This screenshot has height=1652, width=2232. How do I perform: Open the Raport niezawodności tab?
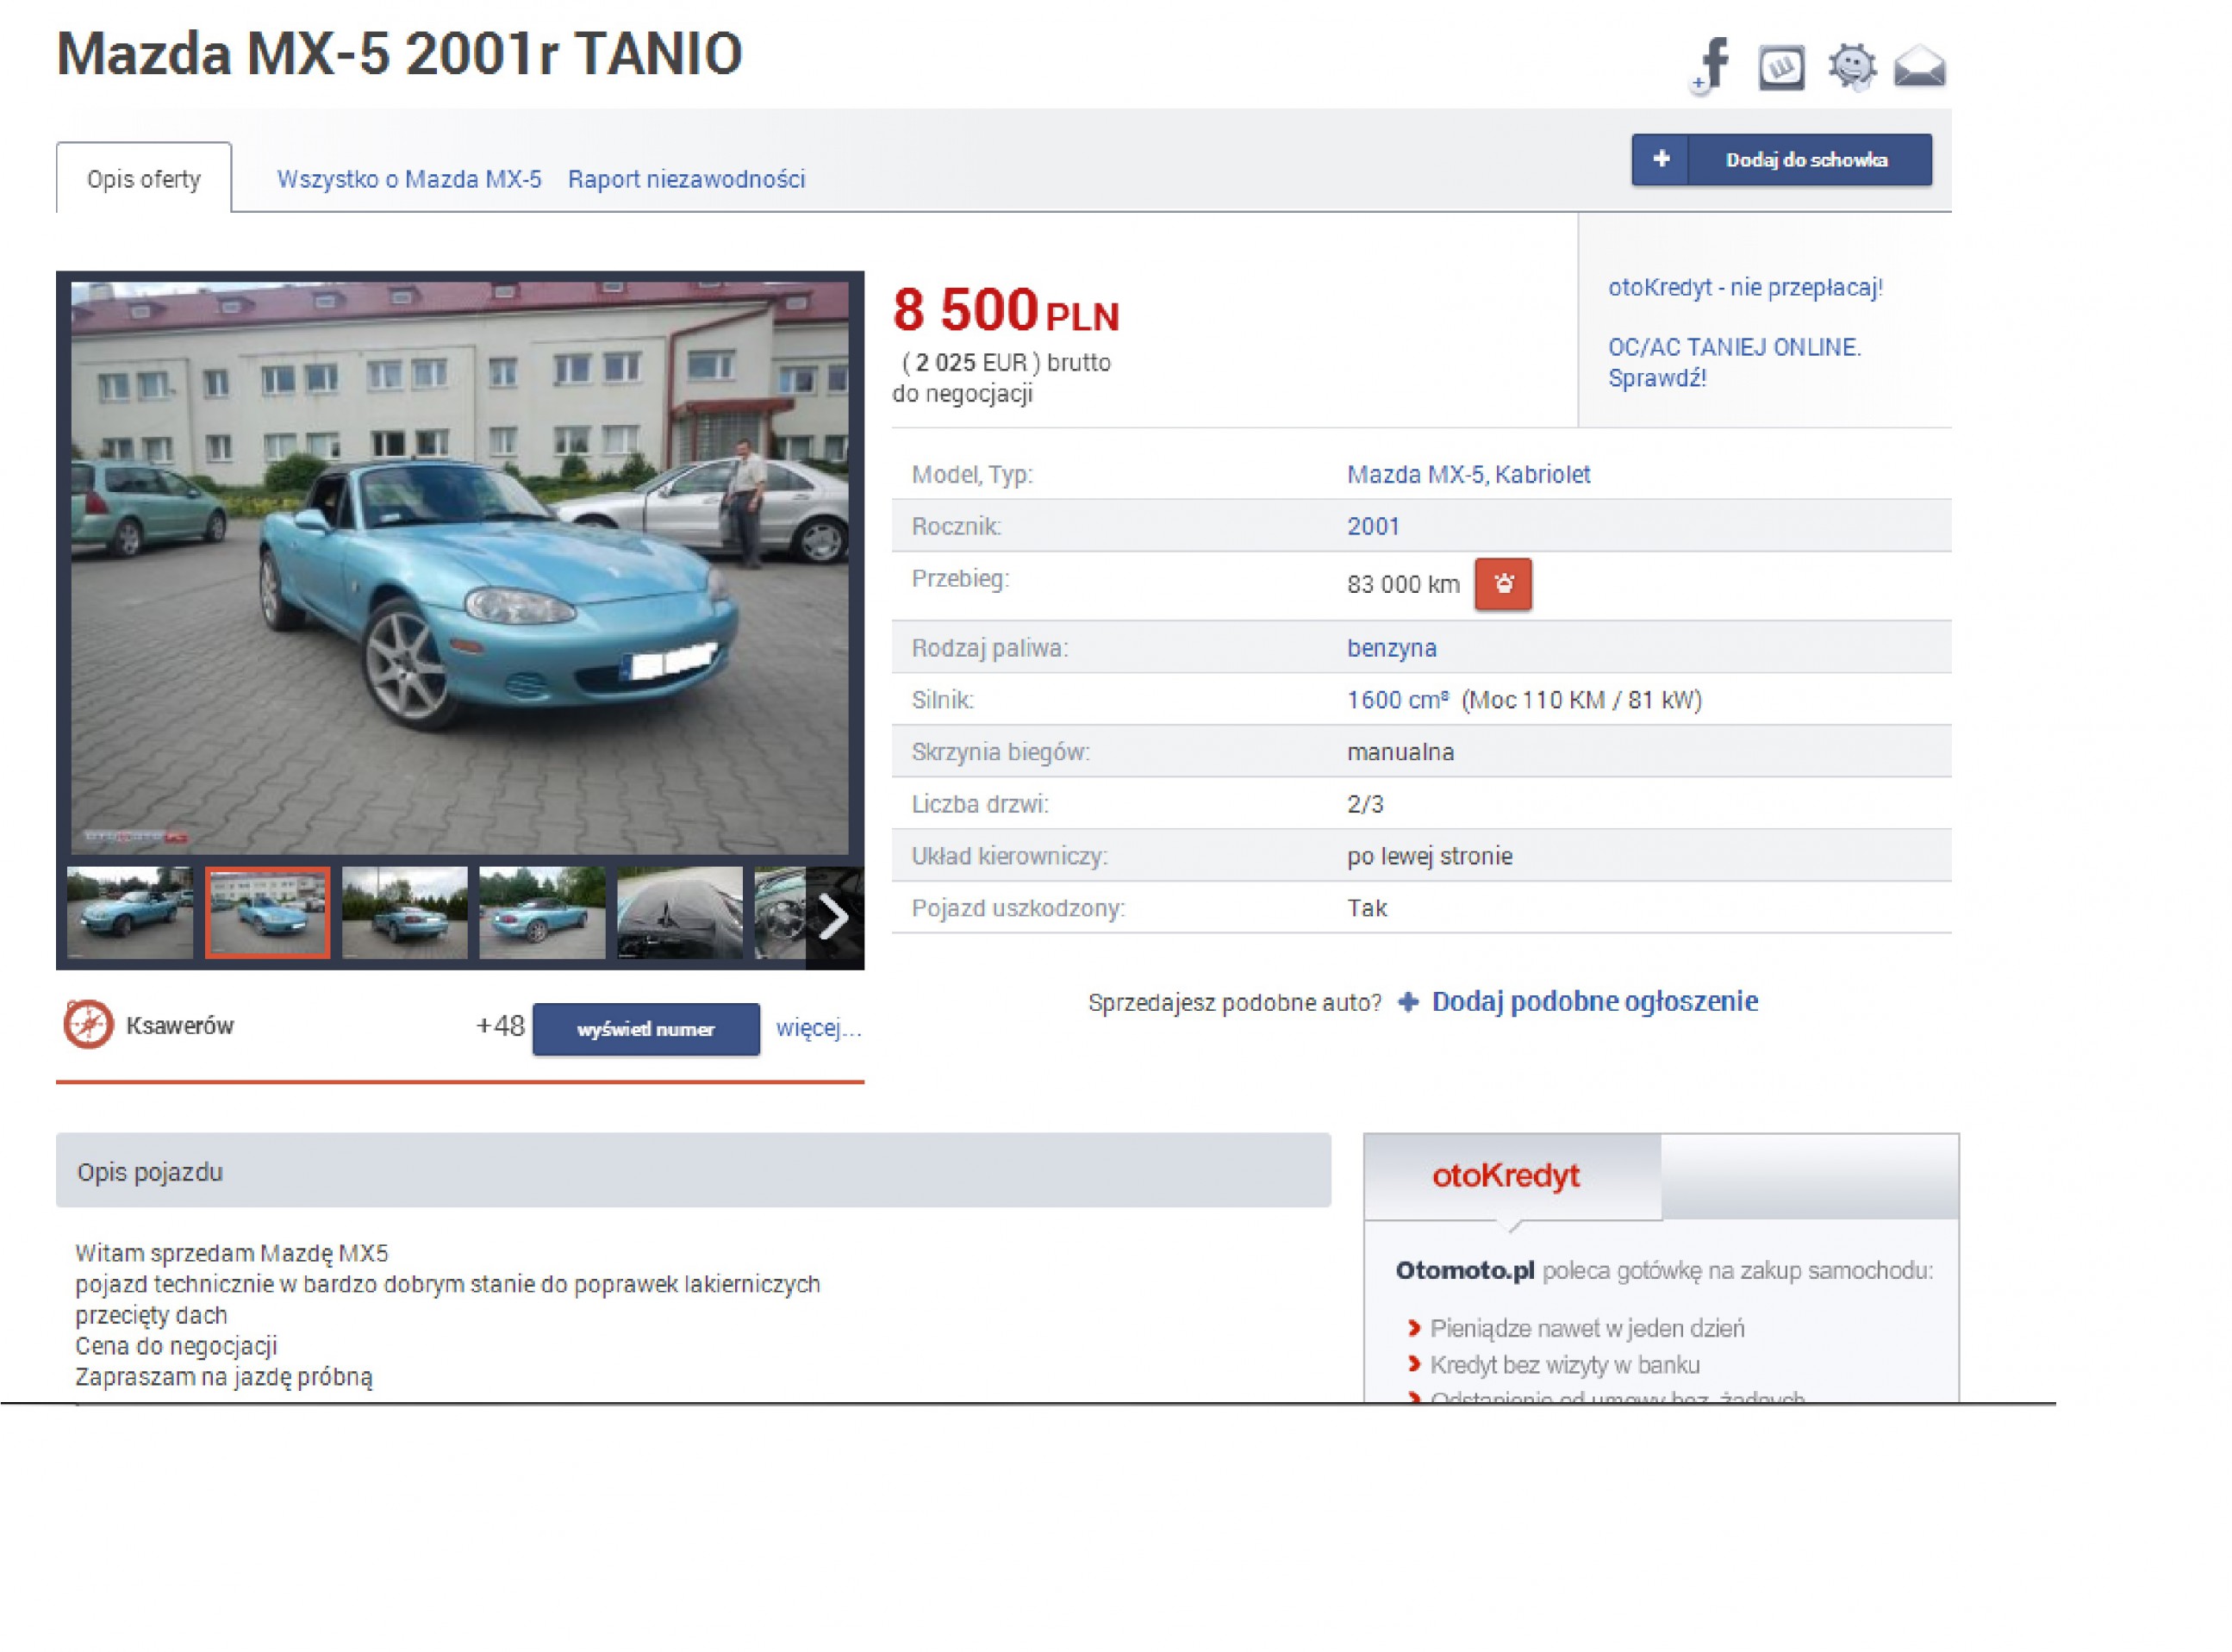coord(686,179)
